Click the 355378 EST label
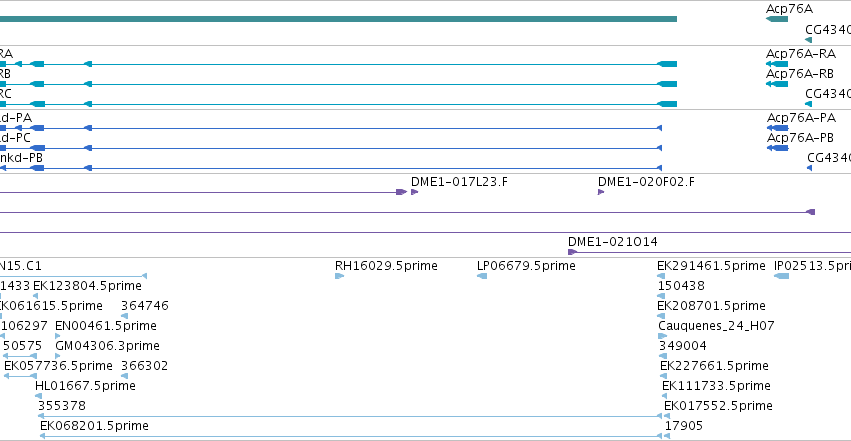851x441 pixels. point(62,406)
